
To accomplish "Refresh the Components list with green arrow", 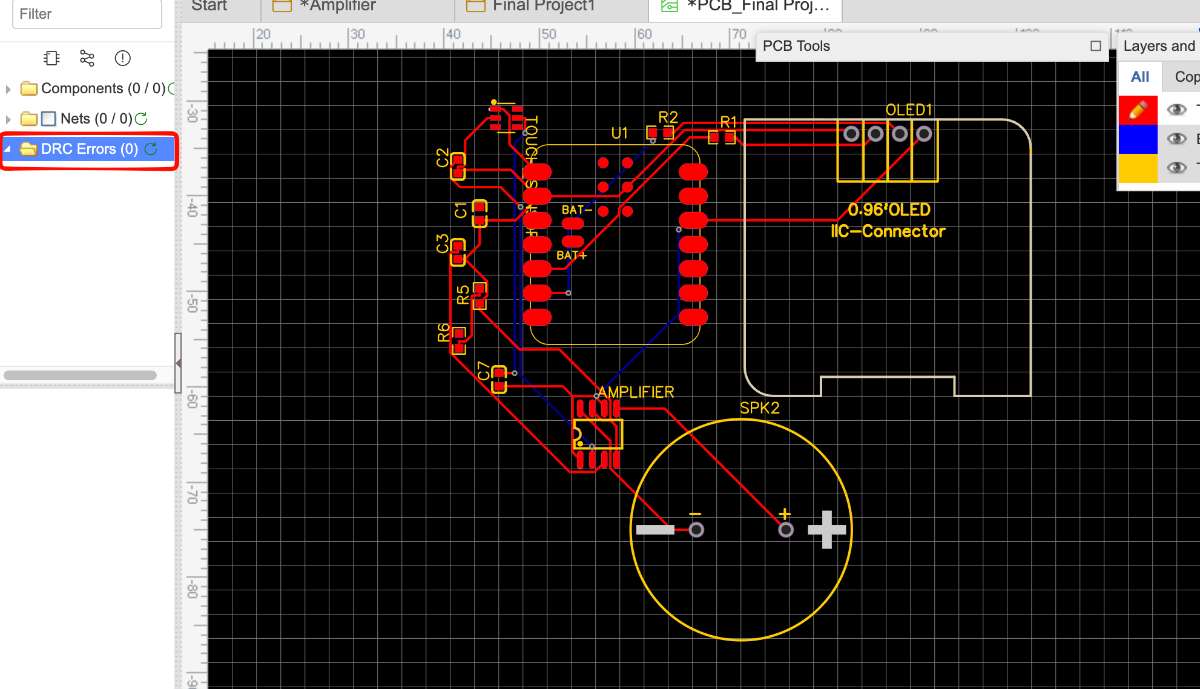I will tap(173, 89).
